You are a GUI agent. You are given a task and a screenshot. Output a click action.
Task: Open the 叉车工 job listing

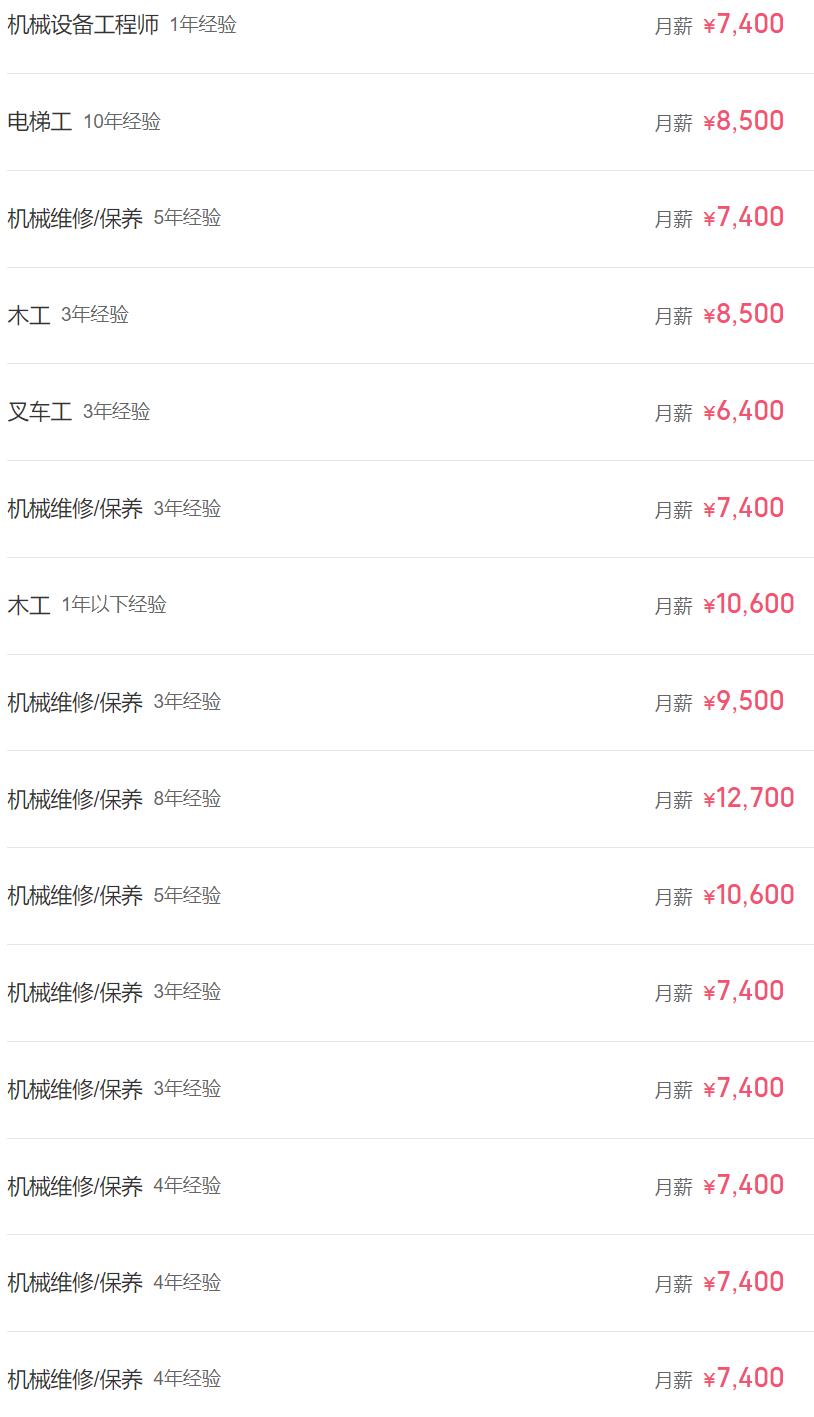click(x=40, y=412)
